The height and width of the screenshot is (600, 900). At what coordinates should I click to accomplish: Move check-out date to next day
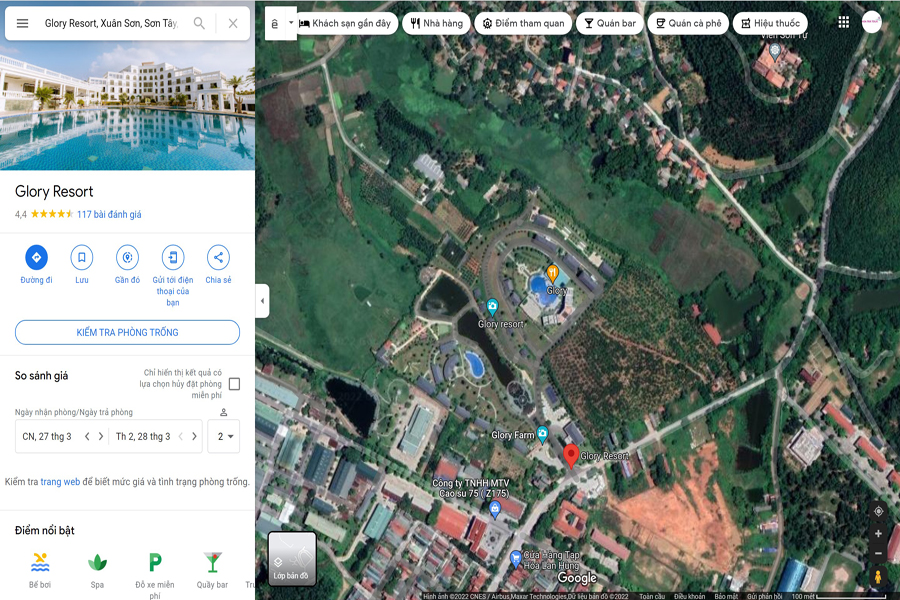coord(194,436)
